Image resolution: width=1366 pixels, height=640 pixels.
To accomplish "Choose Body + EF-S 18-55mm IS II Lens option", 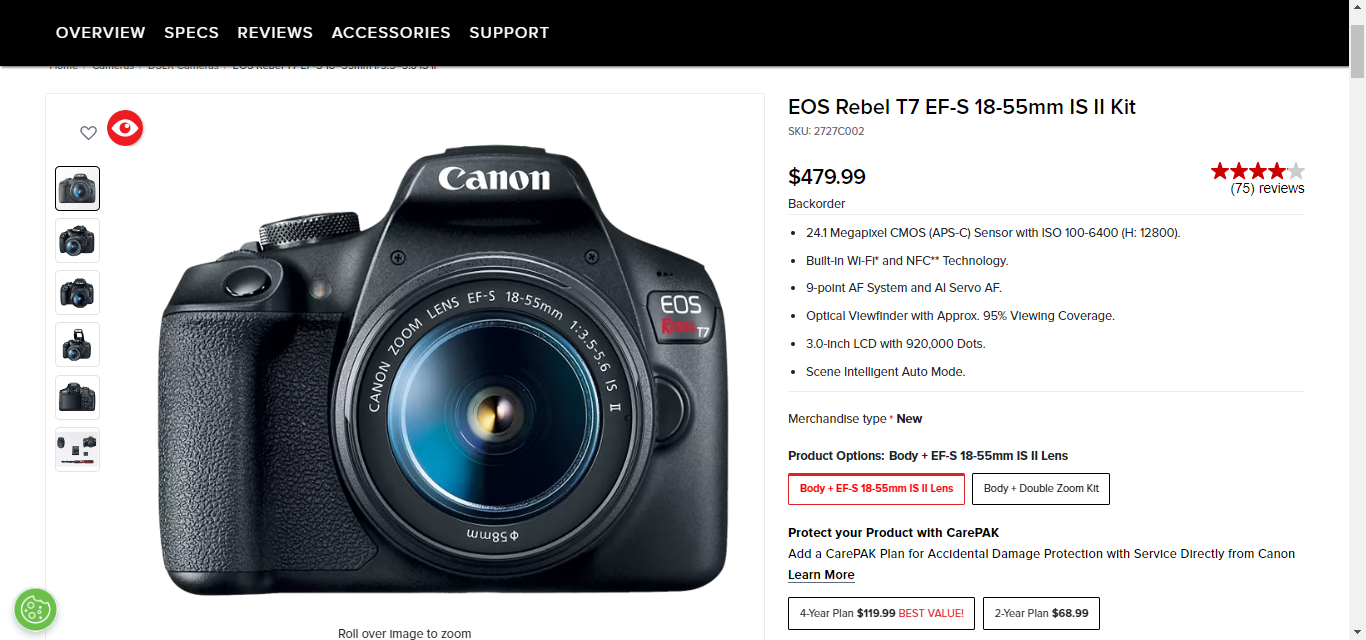I will click(x=877, y=489).
